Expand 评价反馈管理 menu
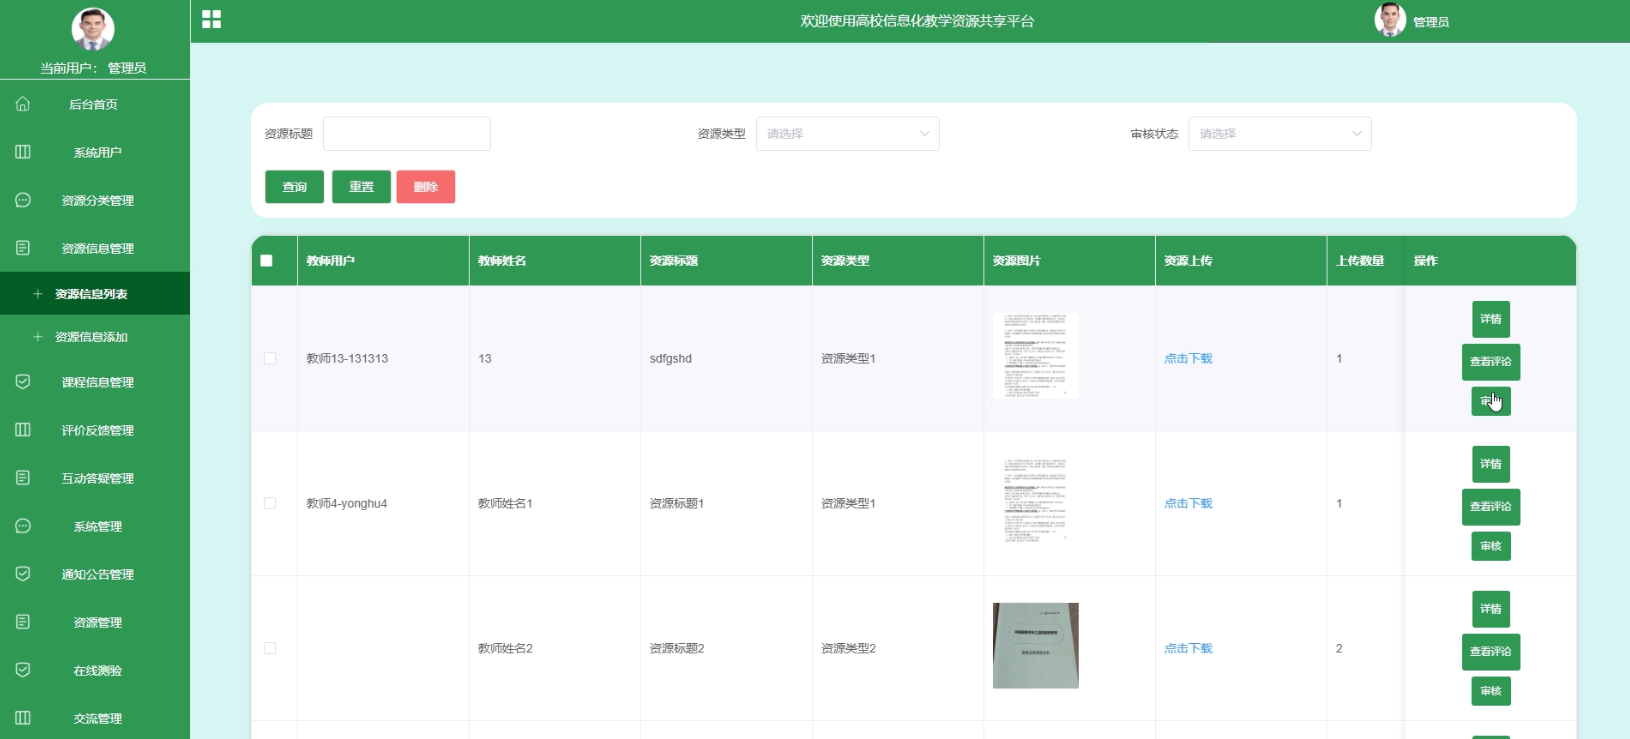Image resolution: width=1630 pixels, height=739 pixels. 95,430
